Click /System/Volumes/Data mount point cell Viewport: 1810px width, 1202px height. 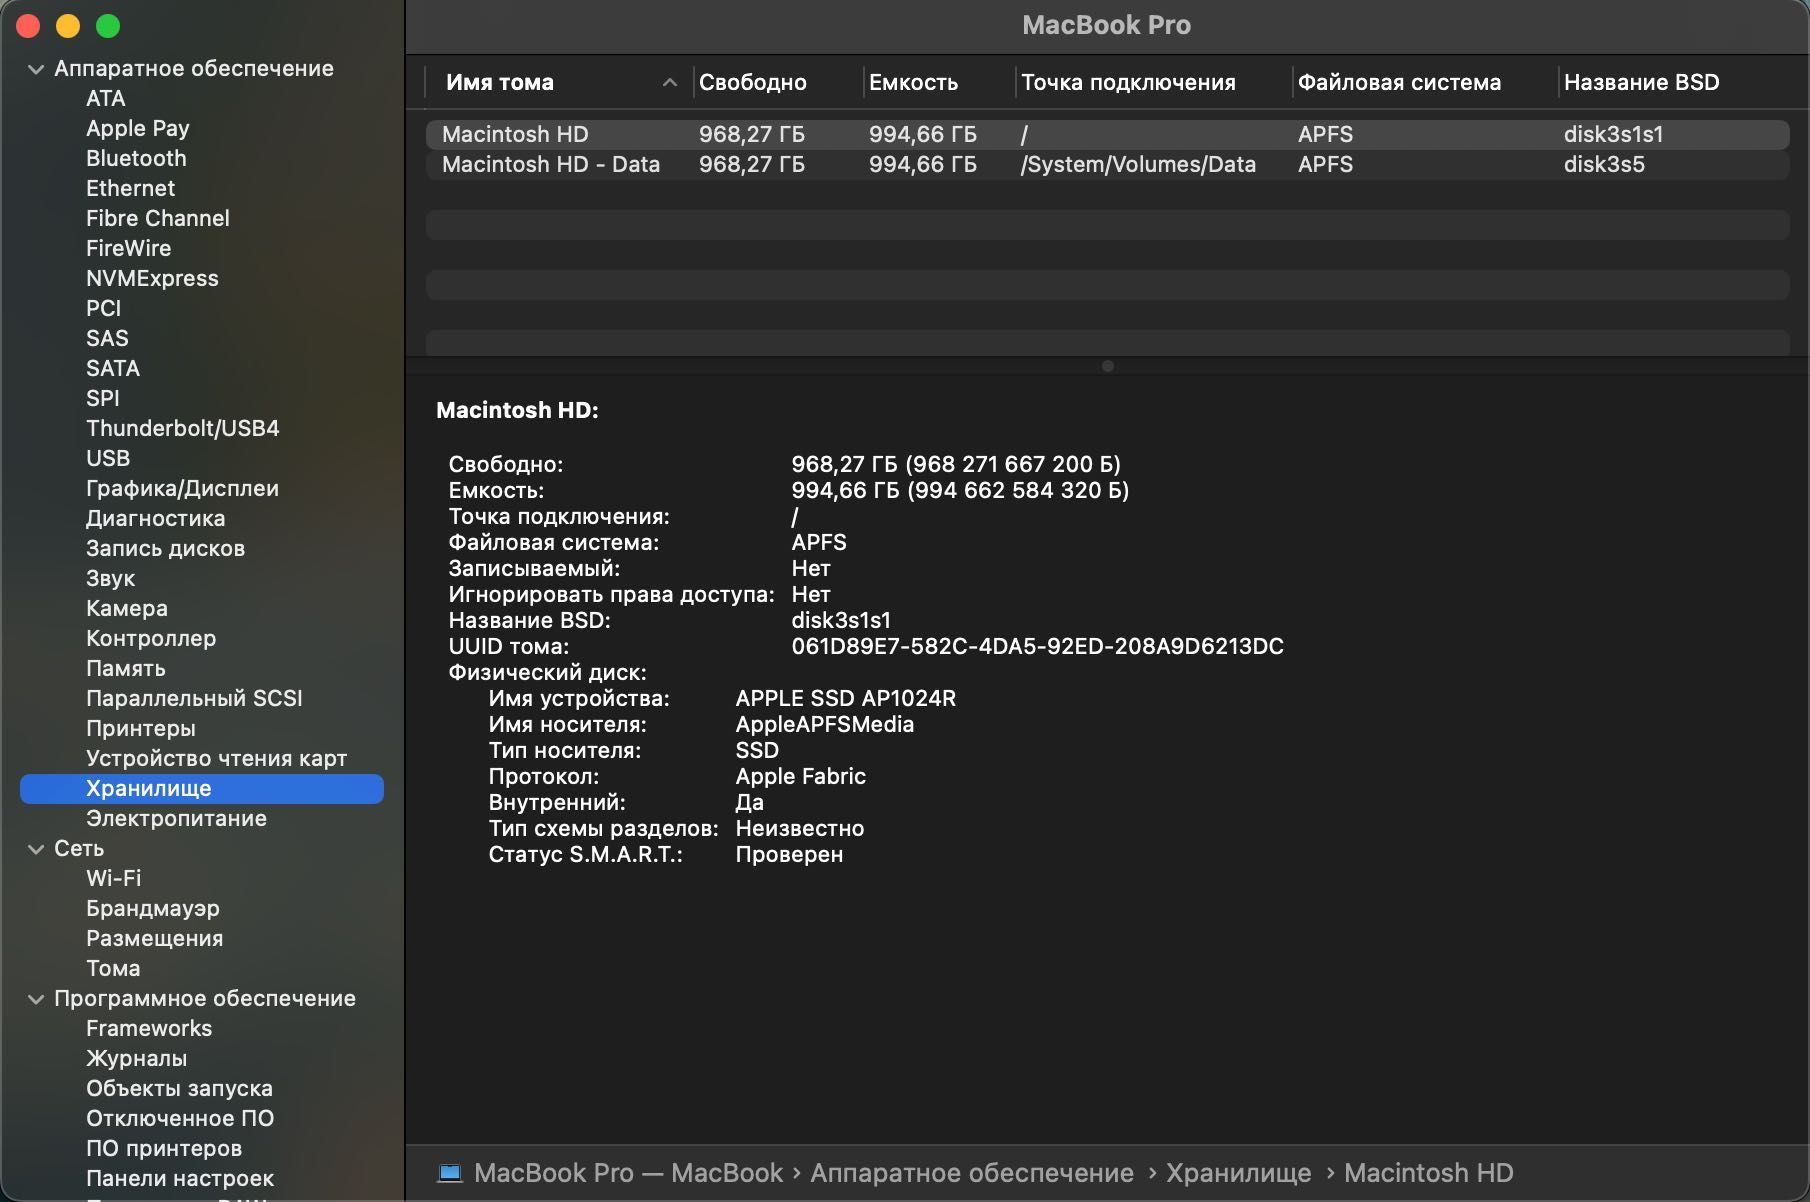pyautogui.click(x=1138, y=164)
